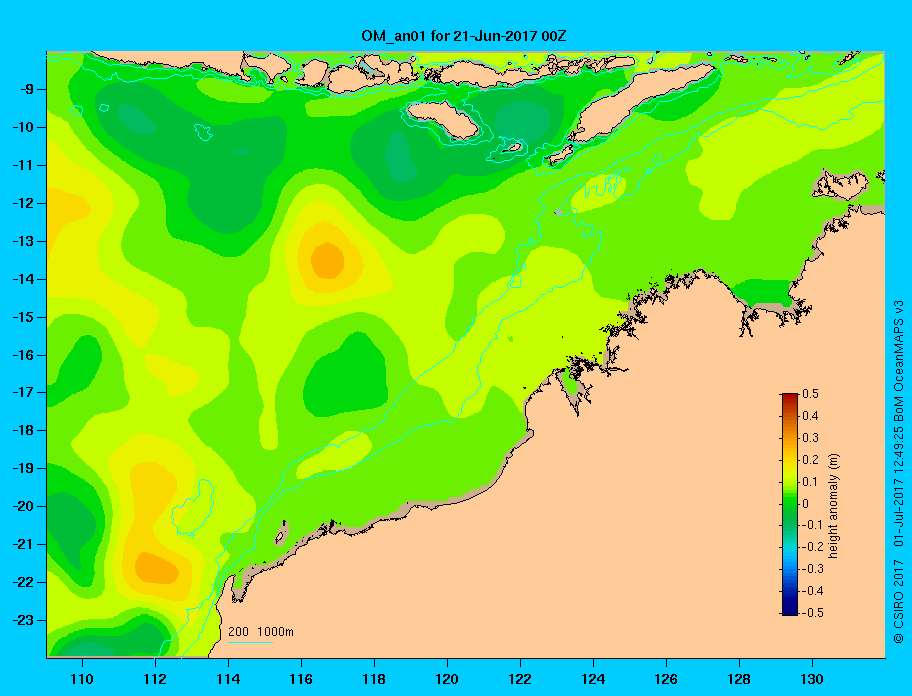Click the cyan contour legend line sample

250,642
